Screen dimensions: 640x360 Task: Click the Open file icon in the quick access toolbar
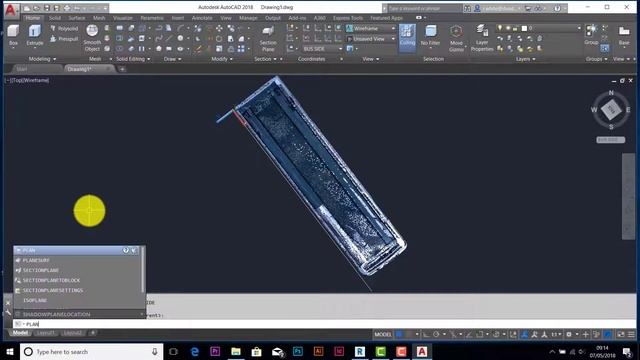(37, 8)
